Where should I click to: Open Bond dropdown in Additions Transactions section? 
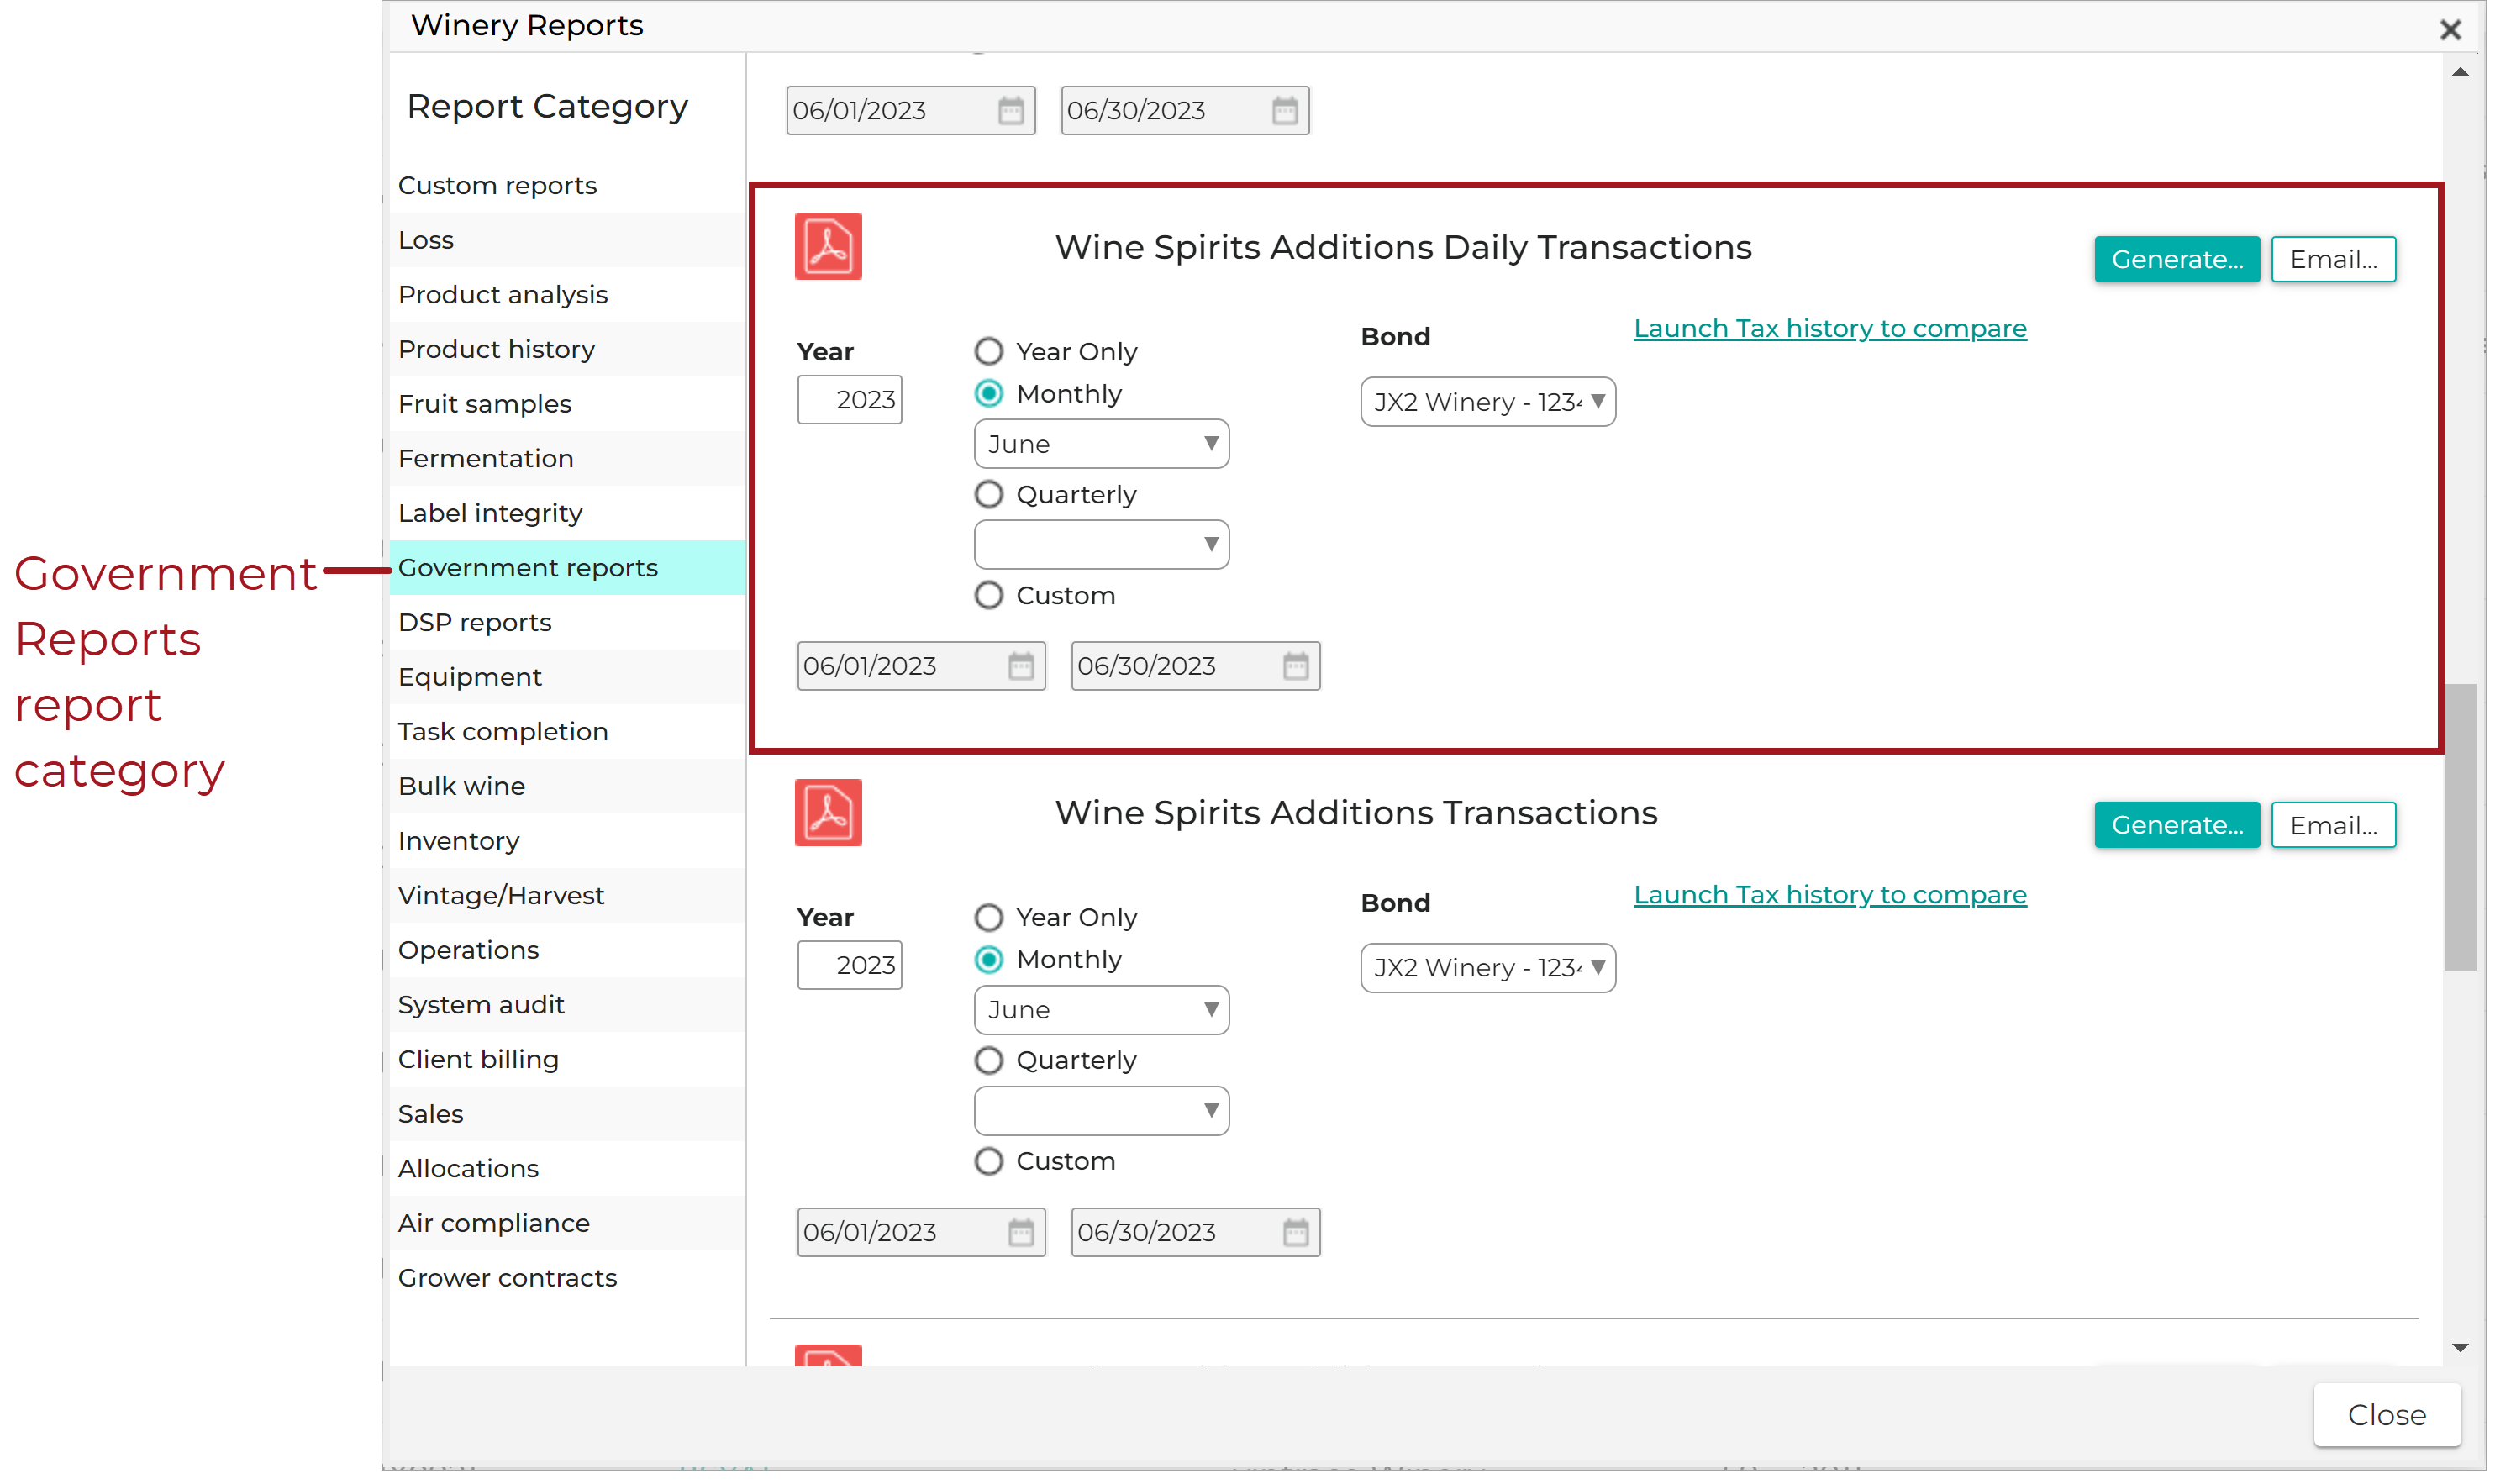[1488, 968]
